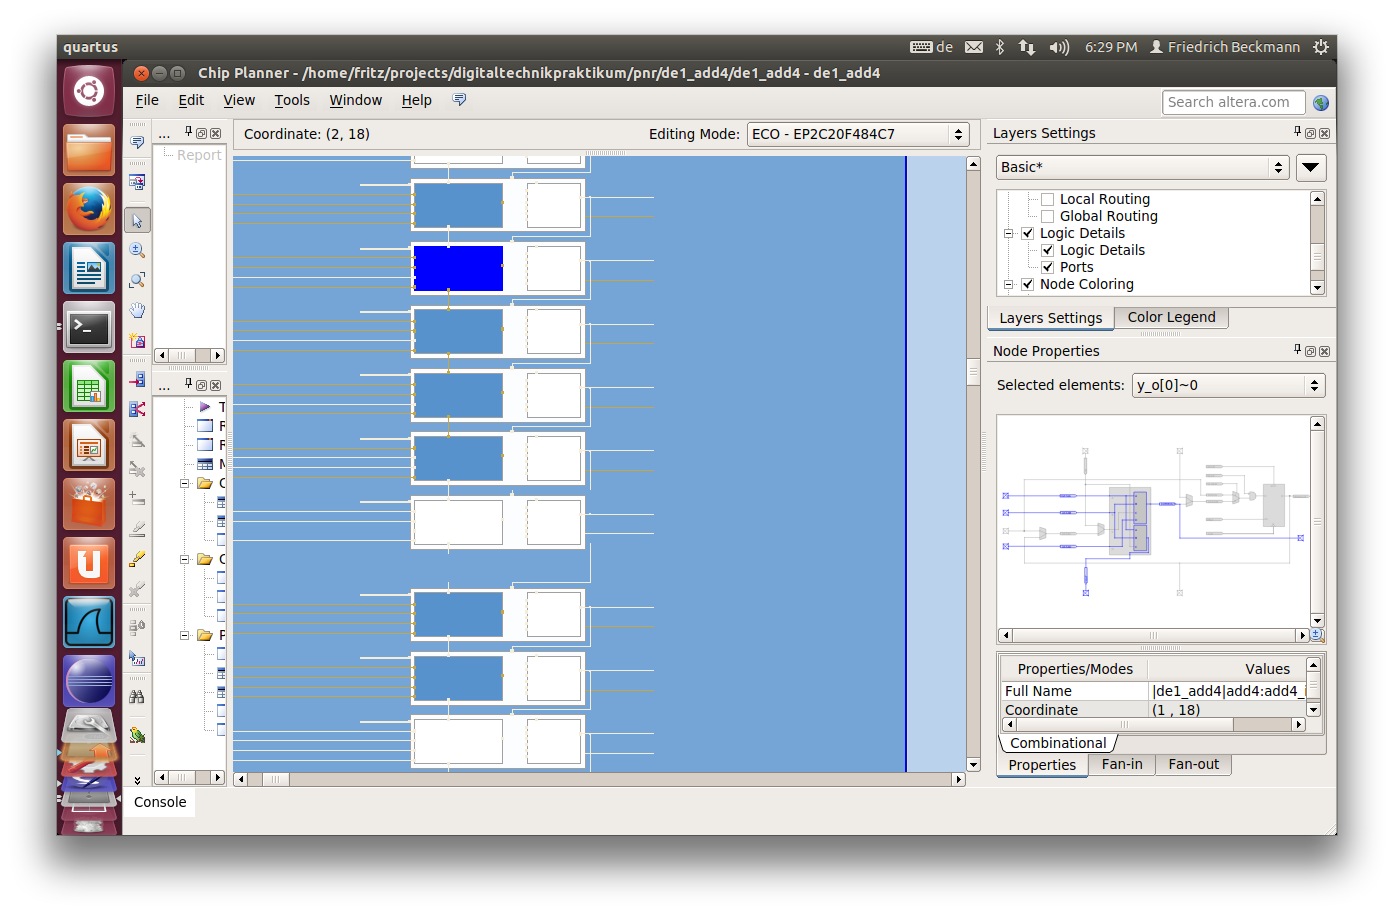Open the Tools menu
Image resolution: width=1394 pixels, height=914 pixels.
(292, 100)
